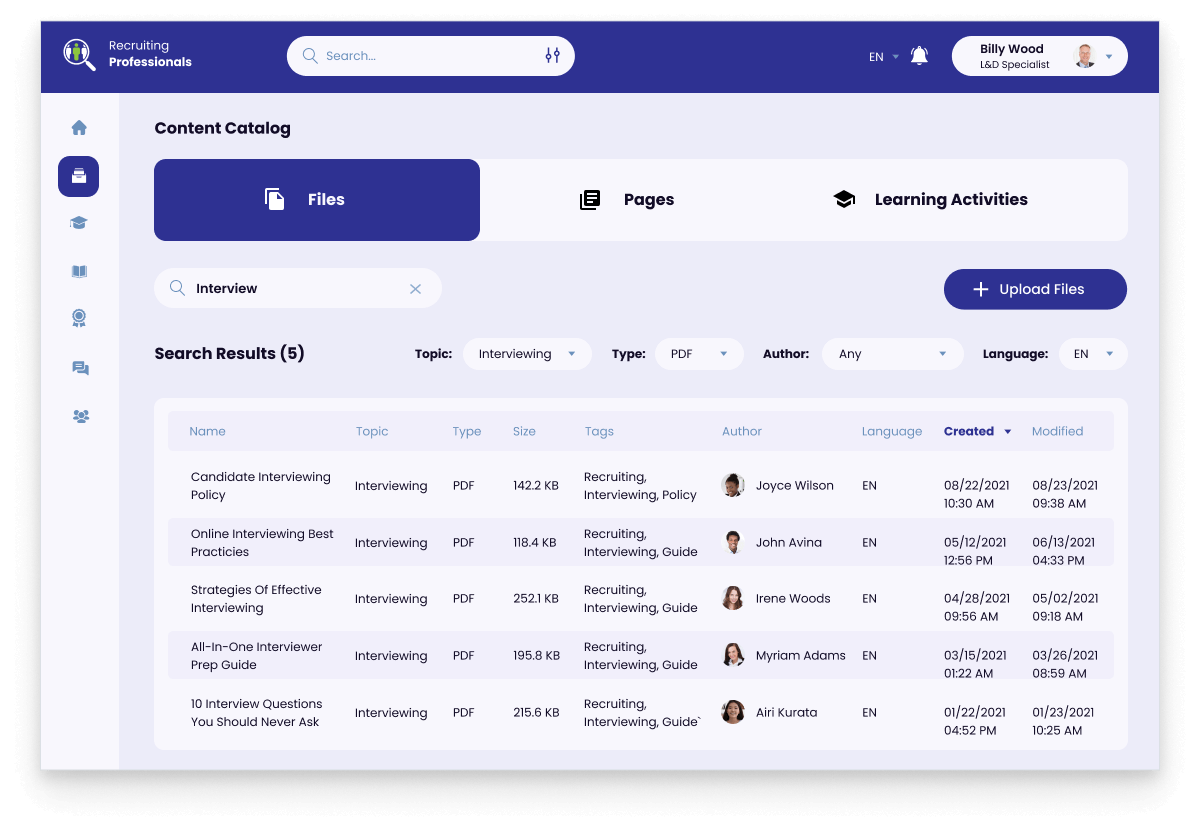Screen dimensions: 1200x831
Task: Open the Type PDF dropdown
Action: coord(699,354)
